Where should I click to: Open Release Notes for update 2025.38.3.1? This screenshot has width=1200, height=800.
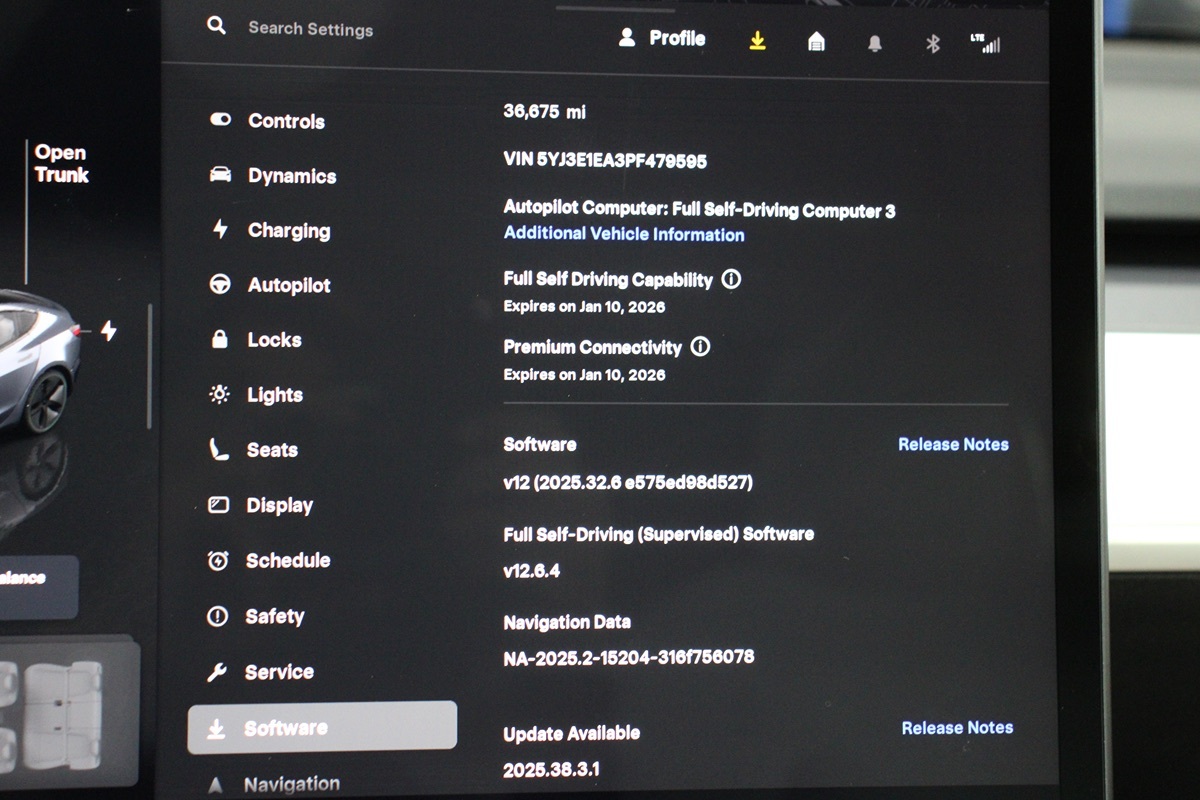click(955, 727)
